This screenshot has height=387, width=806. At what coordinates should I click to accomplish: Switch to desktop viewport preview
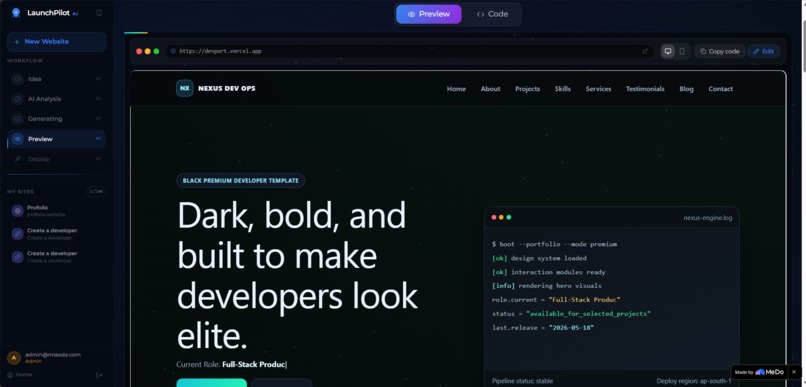click(x=668, y=51)
